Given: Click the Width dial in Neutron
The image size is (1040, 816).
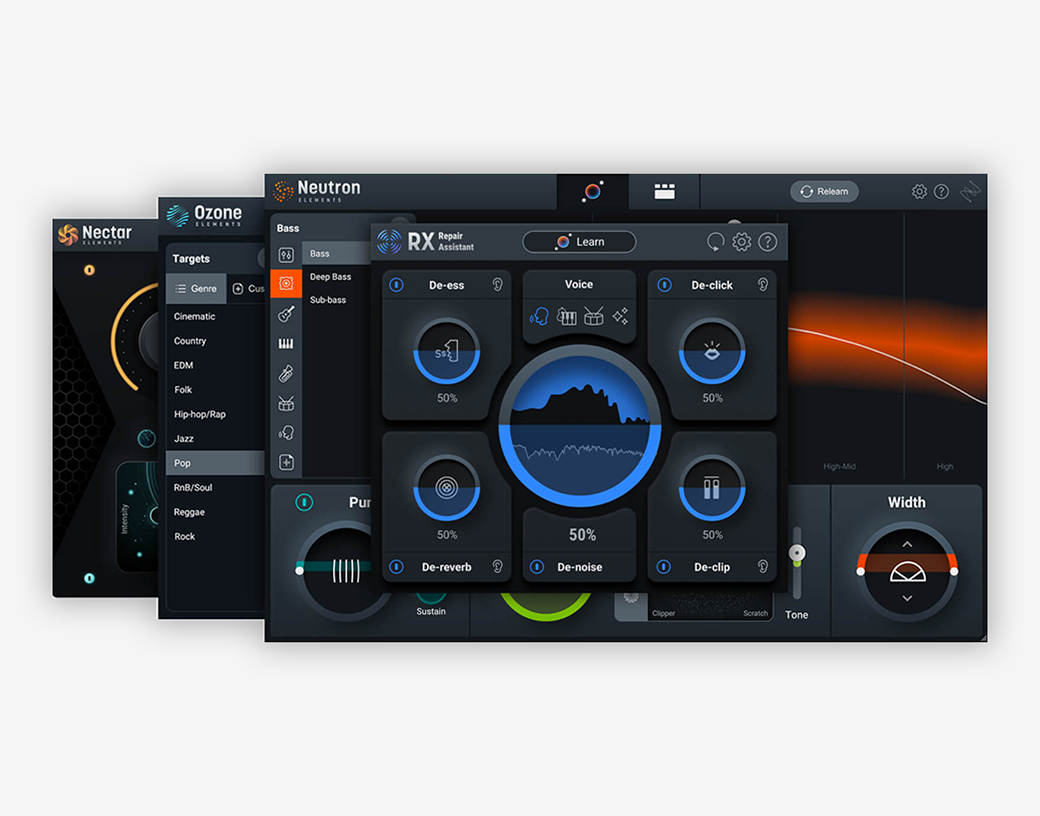Looking at the screenshot, I should point(907,571).
